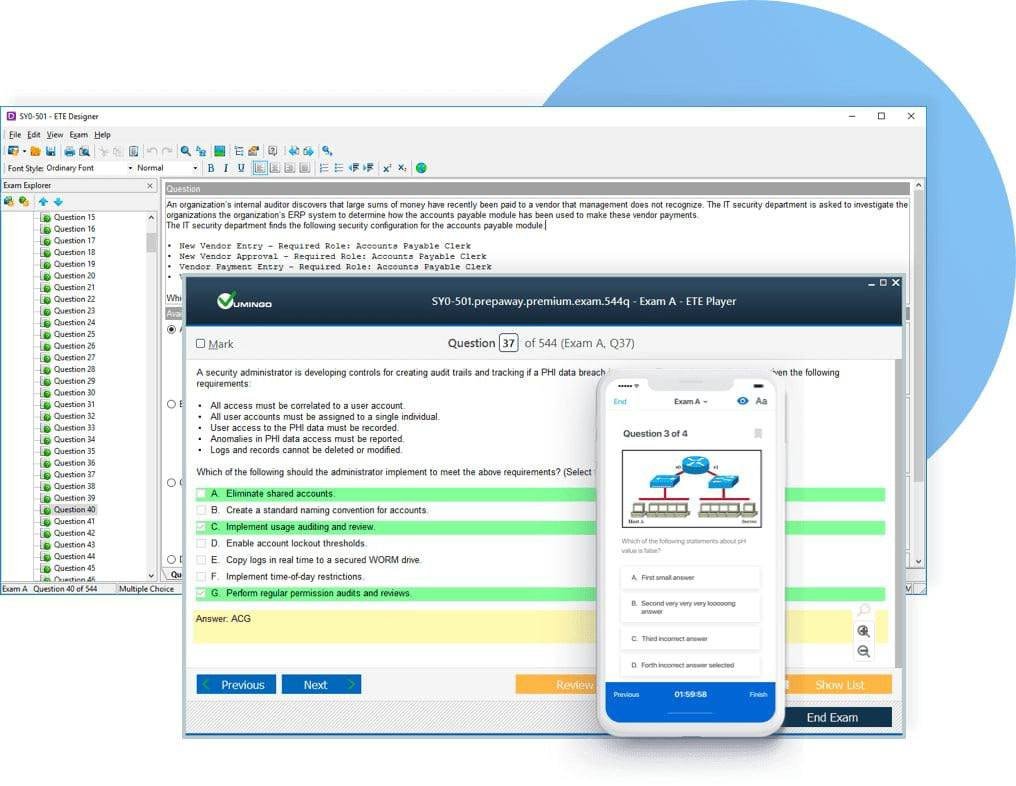1016x786 pixels.
Task: Toggle underline formatting in the toolbar
Action: click(x=240, y=168)
